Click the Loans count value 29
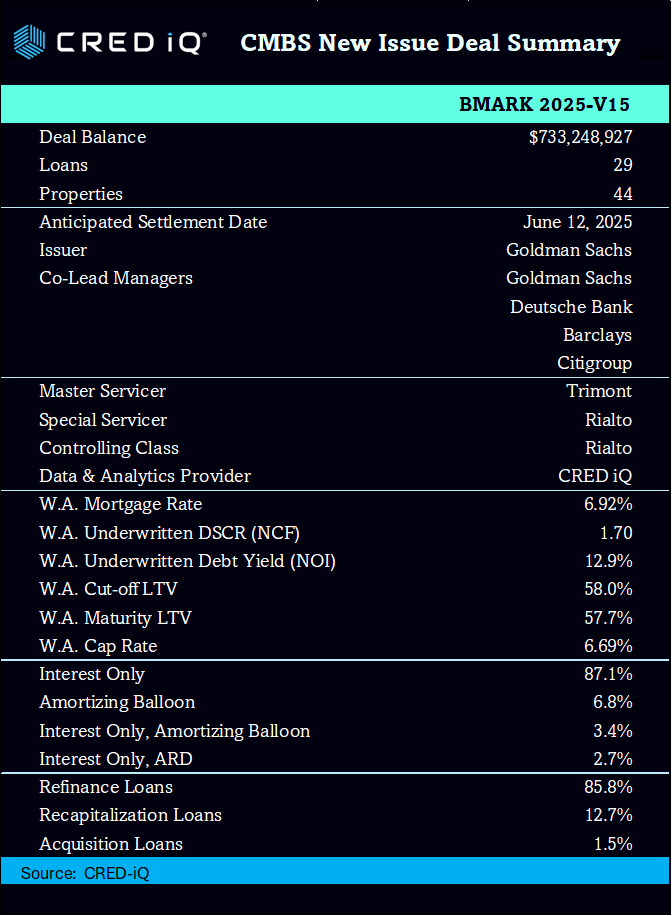The width and height of the screenshot is (672, 916). click(622, 165)
